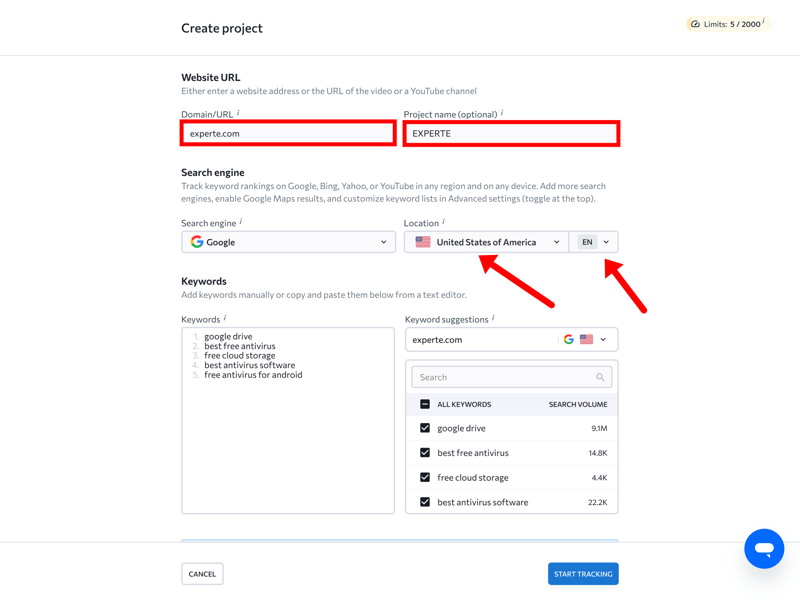Screen dimensions: 800x600
Task: Click the Project name input field
Action: point(511,133)
